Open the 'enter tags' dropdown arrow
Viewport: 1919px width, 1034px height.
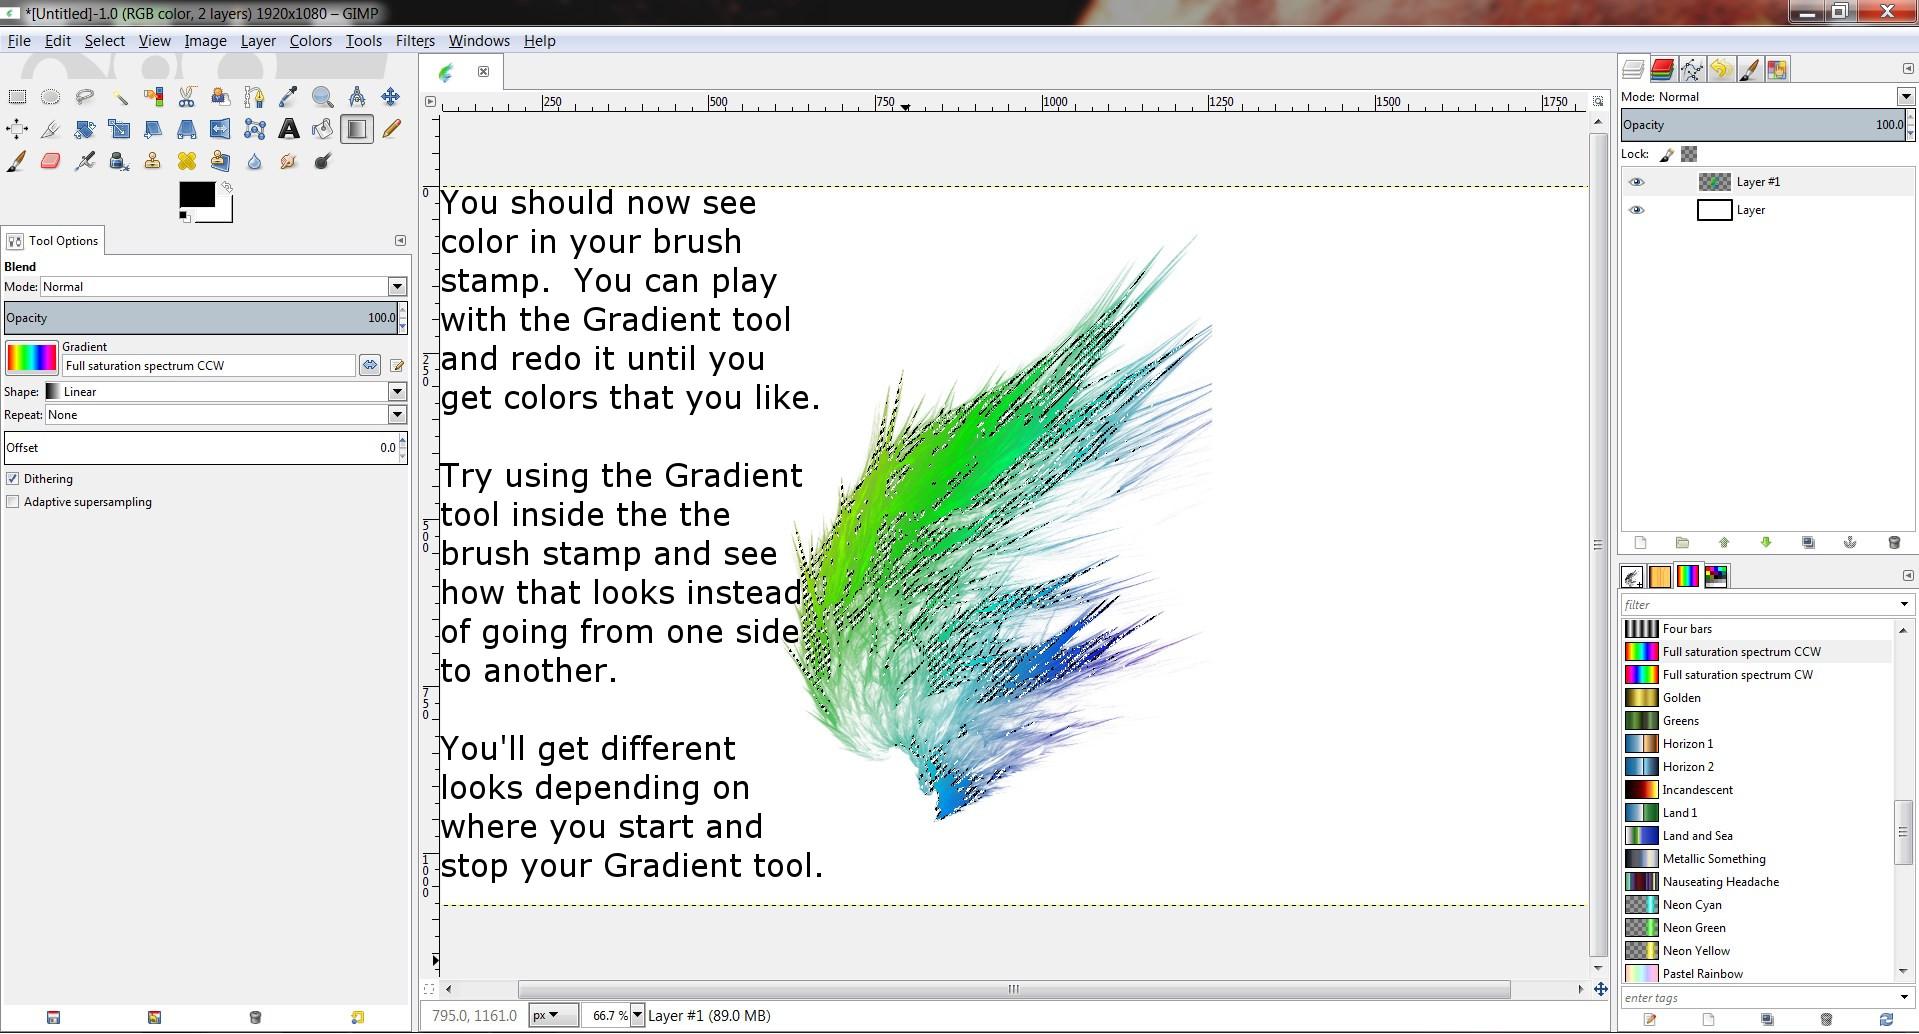pos(1904,997)
